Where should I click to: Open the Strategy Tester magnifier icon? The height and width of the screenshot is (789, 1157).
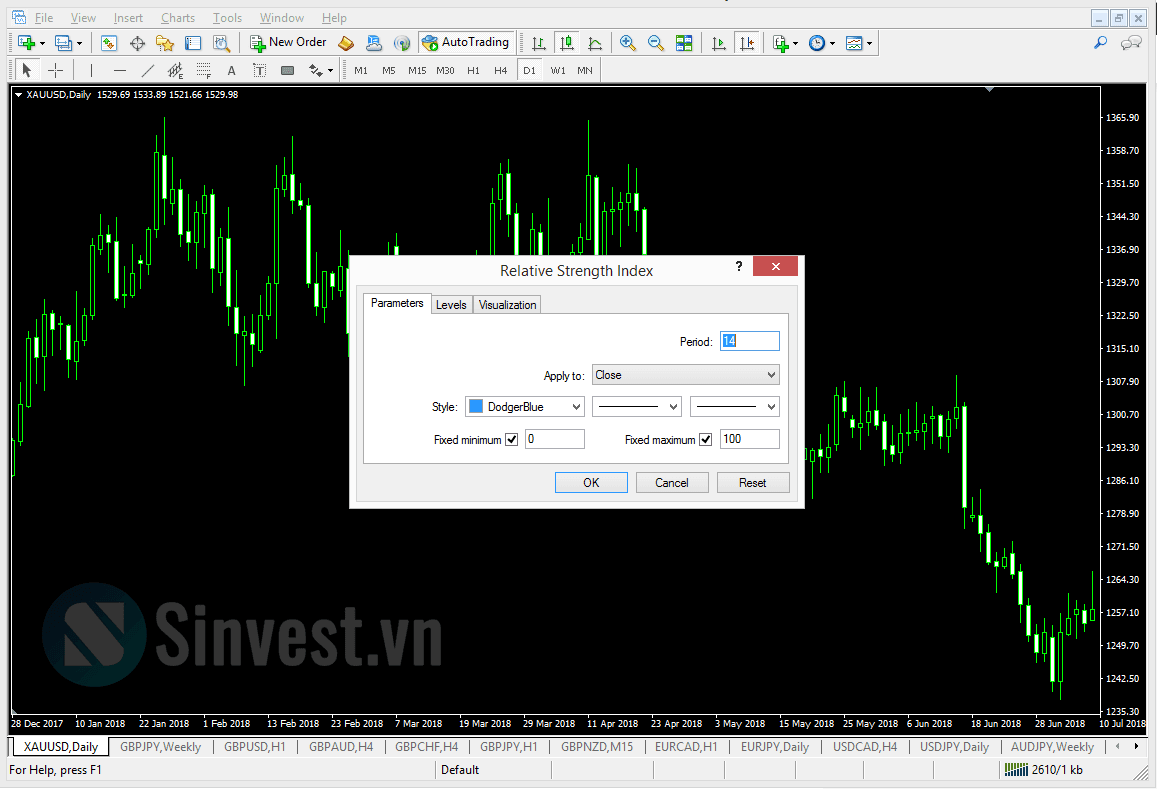coord(221,44)
